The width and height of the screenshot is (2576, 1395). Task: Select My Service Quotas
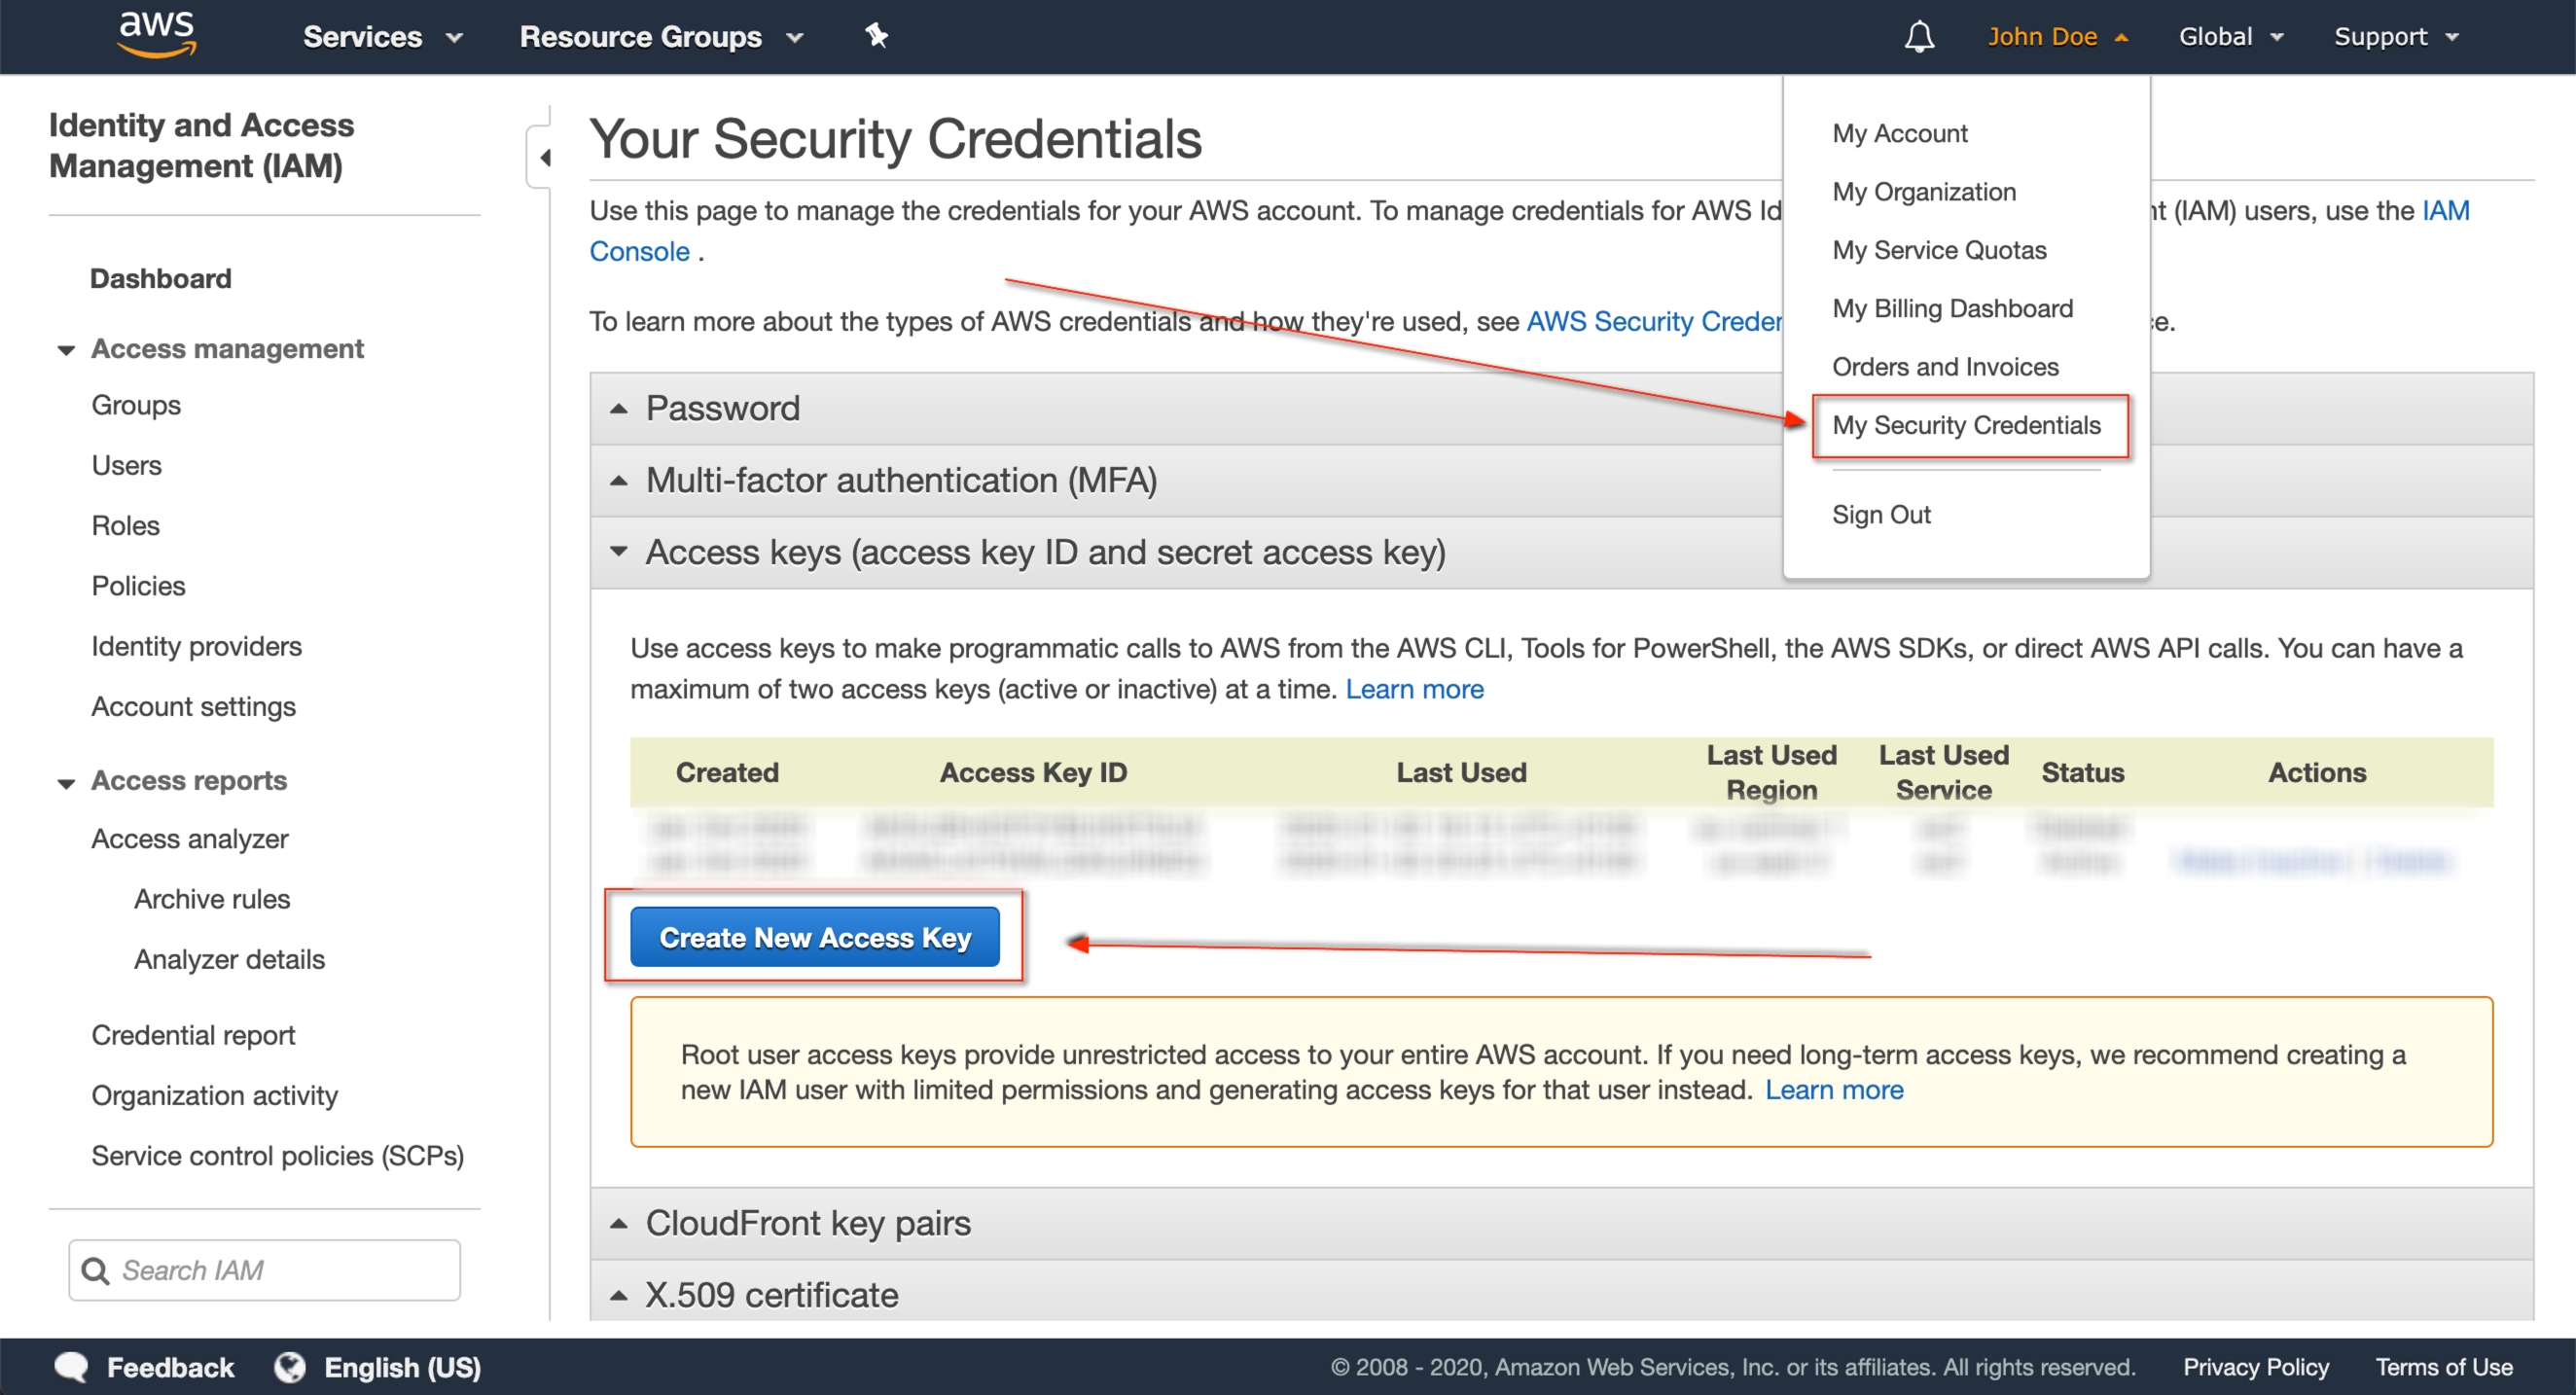(1938, 250)
